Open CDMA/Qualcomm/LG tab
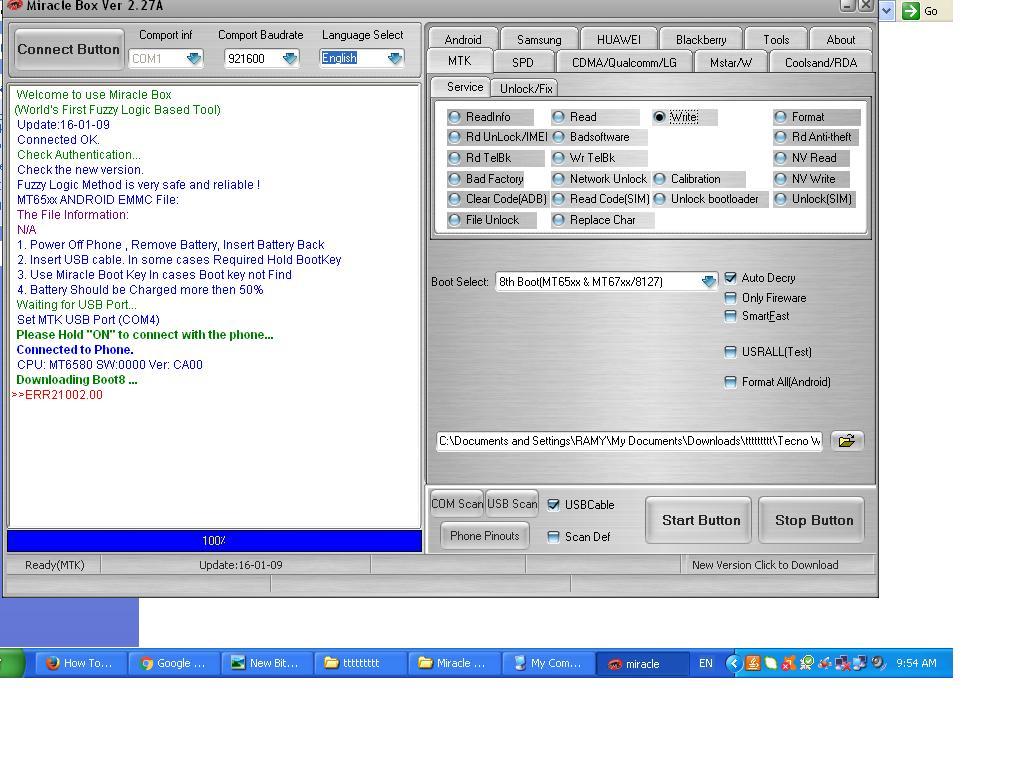The image size is (1024, 768). 624,63
